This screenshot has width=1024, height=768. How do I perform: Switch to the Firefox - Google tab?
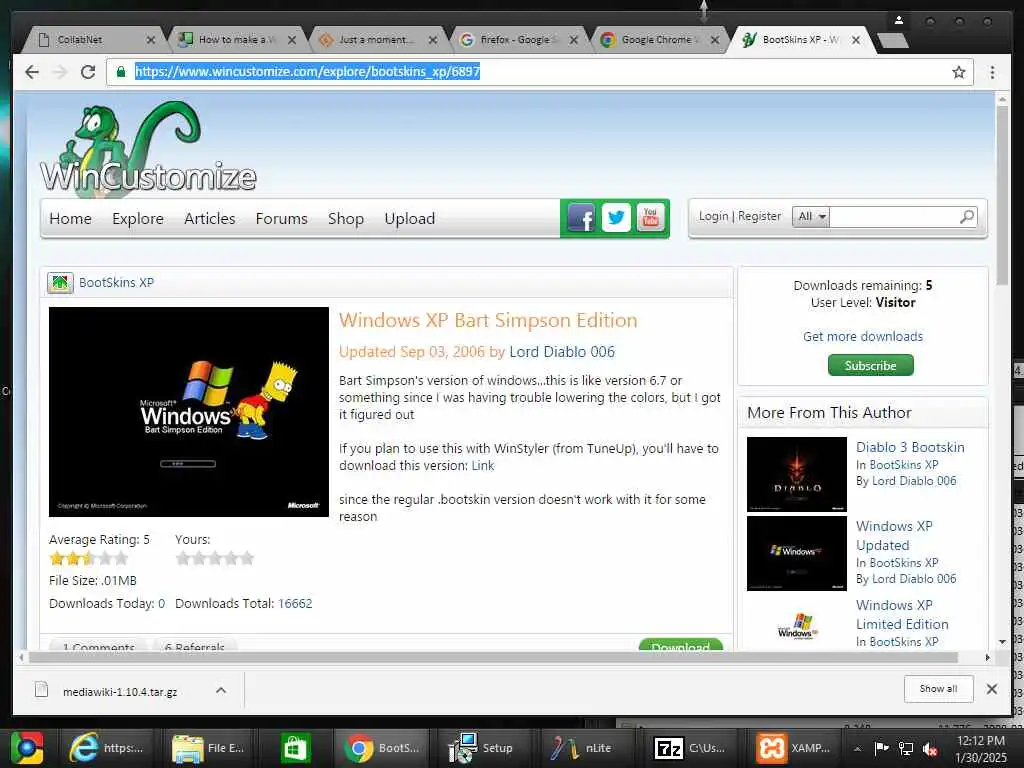(x=519, y=40)
